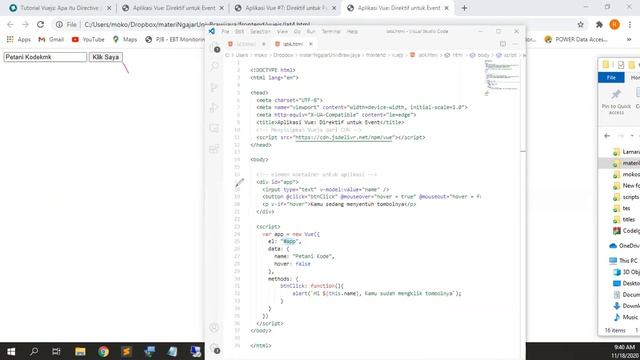Select OneDrive in File Explorer navigation
Screen dimensions: 640x360
(624, 246)
